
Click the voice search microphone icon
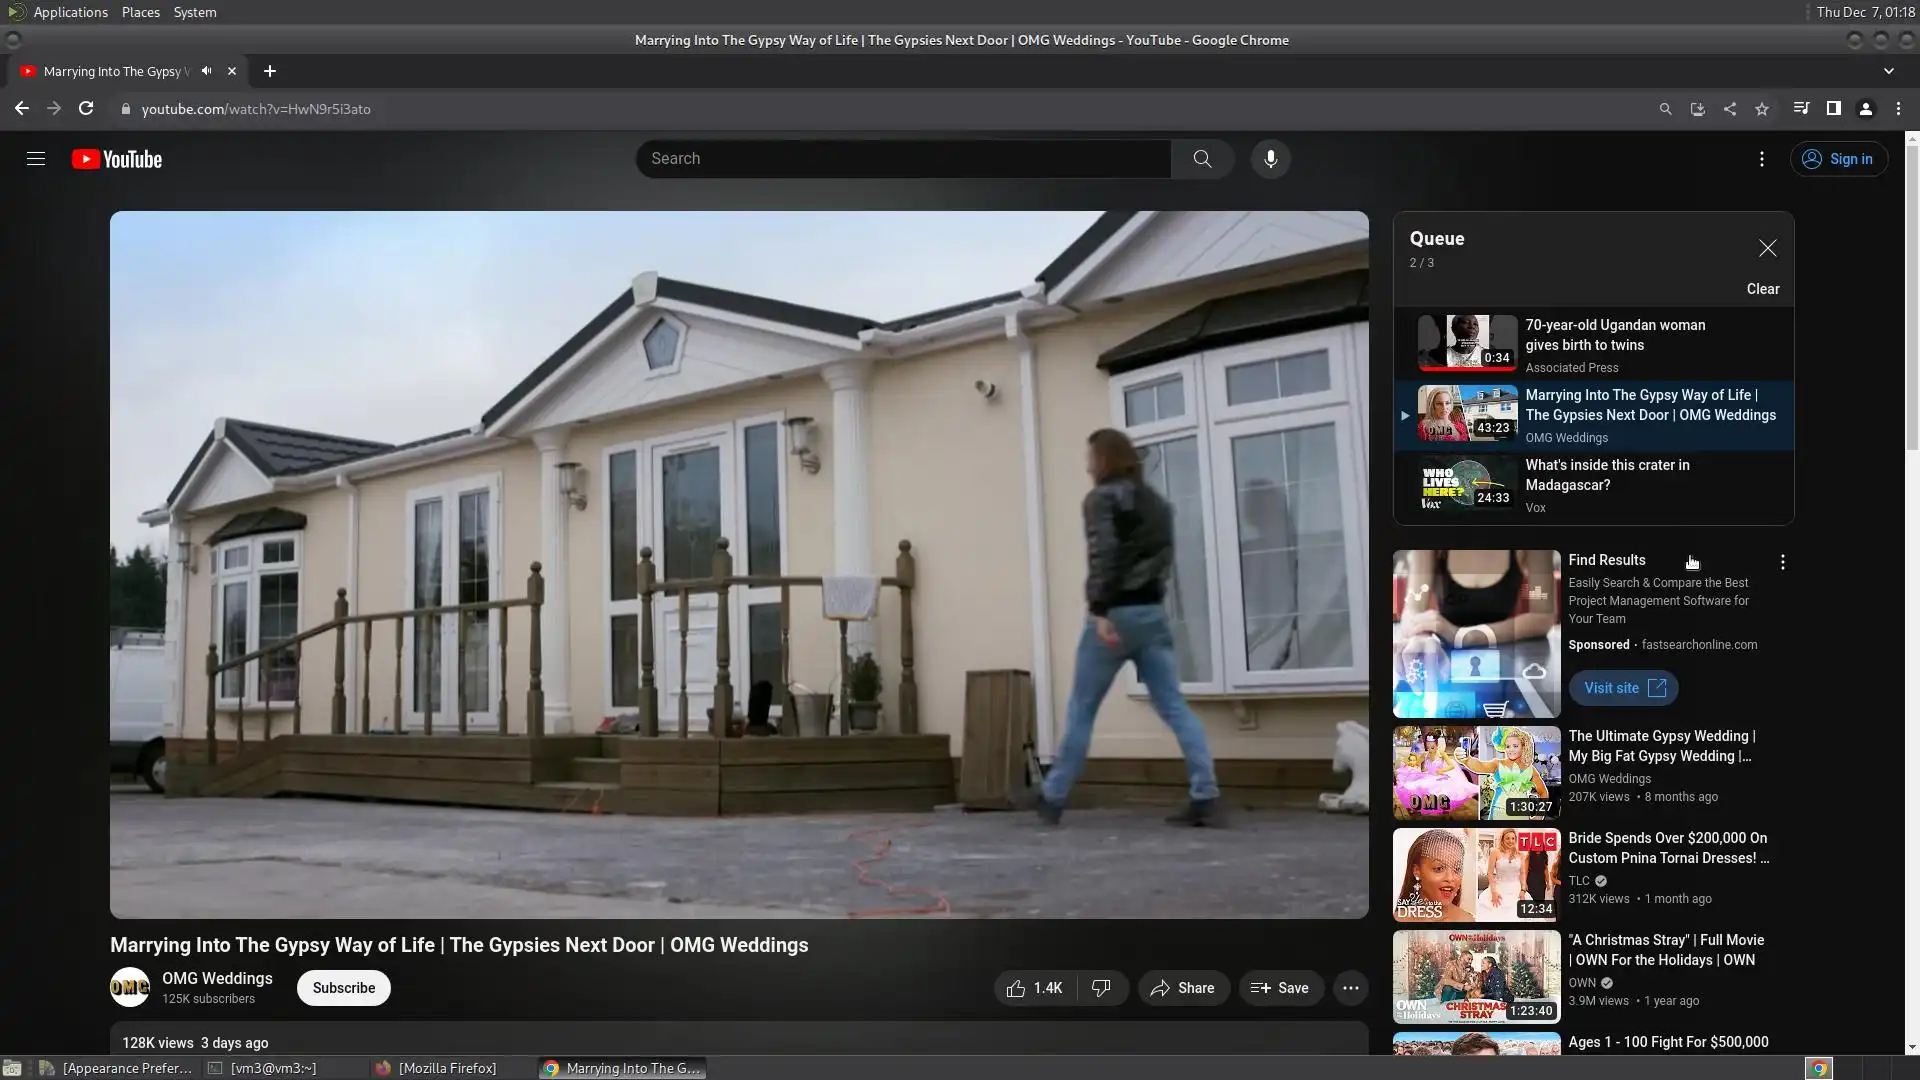[x=1270, y=159]
